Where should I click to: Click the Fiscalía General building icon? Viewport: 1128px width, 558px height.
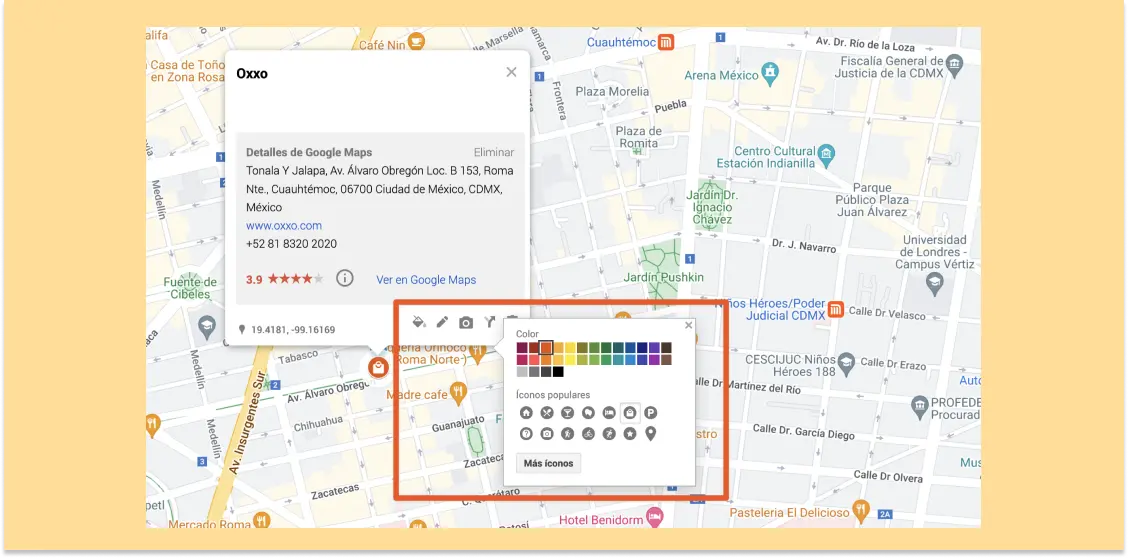coord(954,63)
